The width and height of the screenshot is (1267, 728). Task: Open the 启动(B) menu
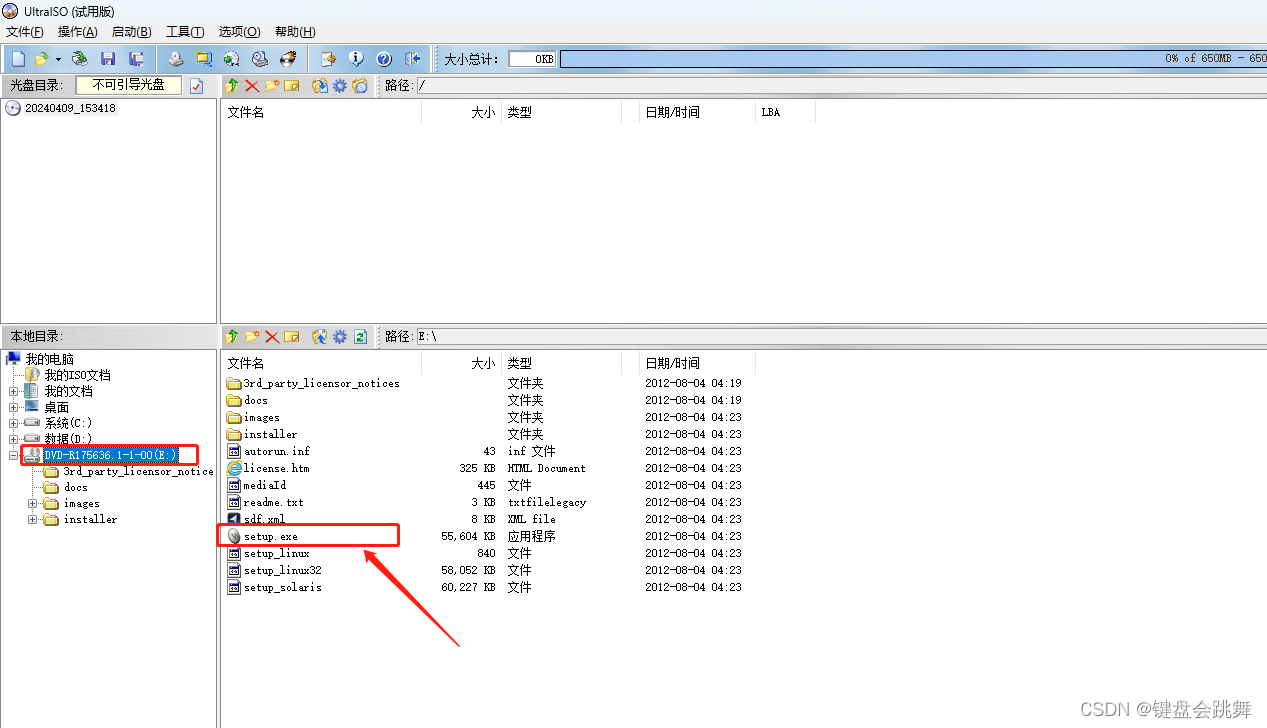pos(132,32)
